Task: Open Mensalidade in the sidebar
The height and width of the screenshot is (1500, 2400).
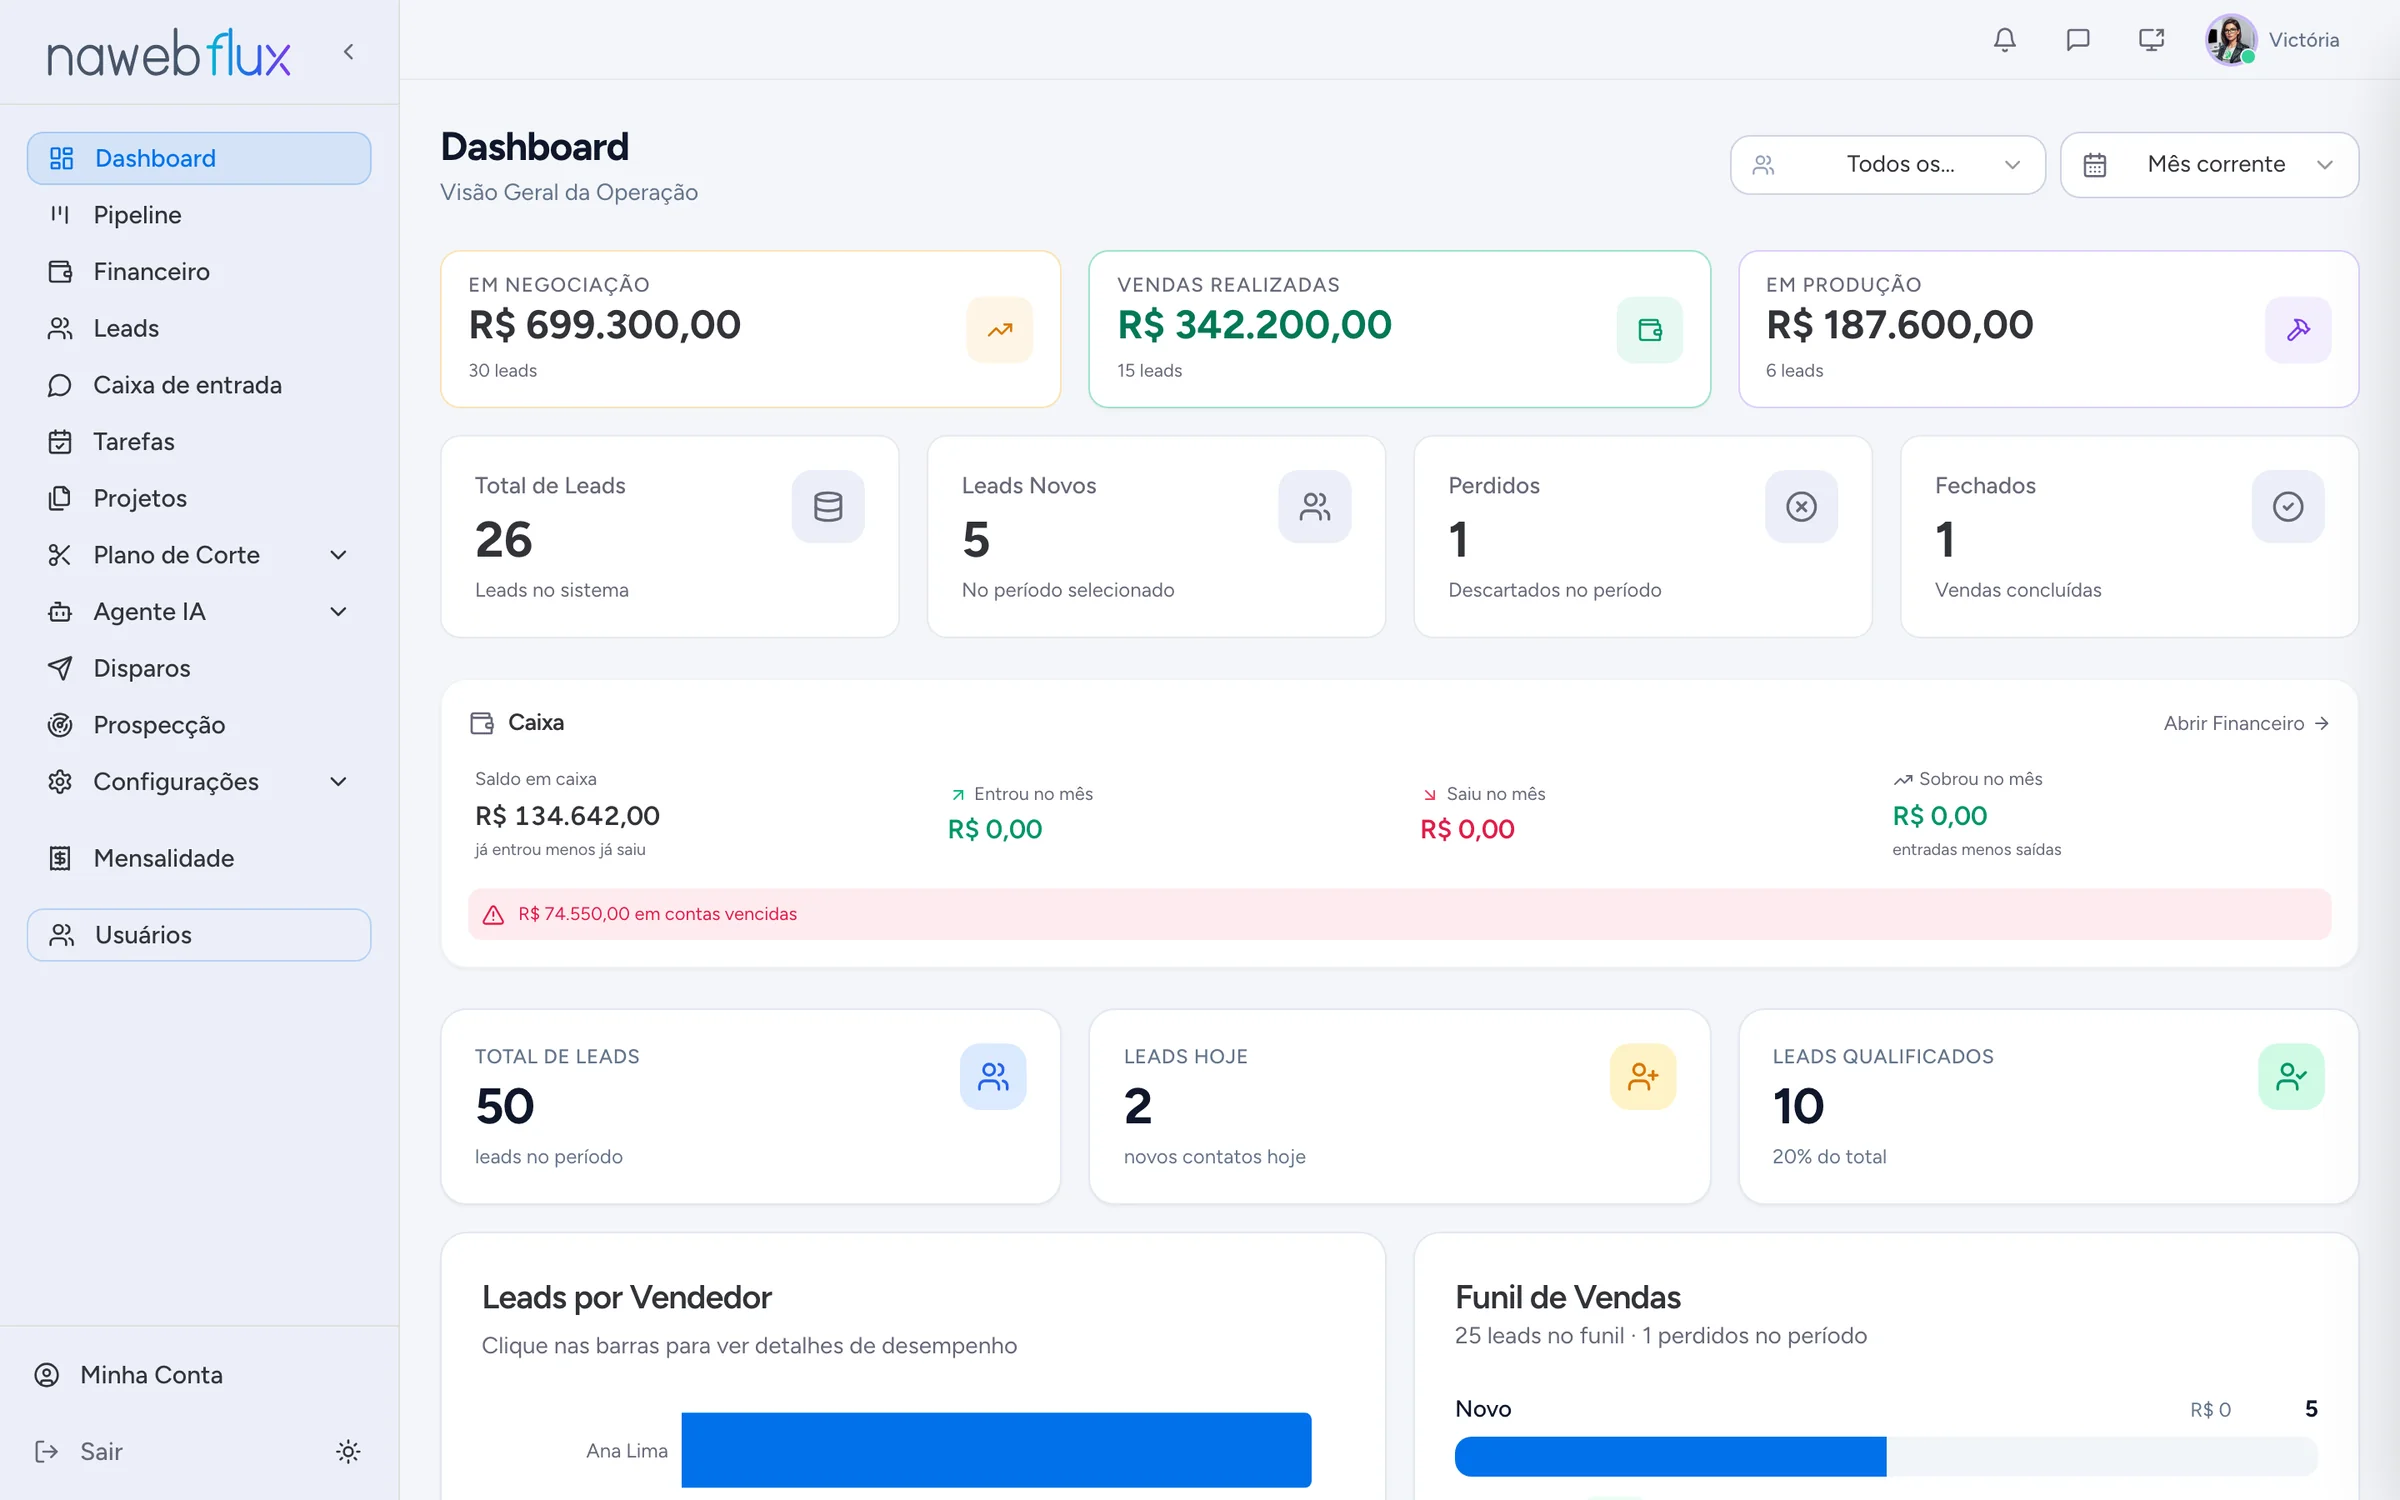Action: (x=199, y=858)
